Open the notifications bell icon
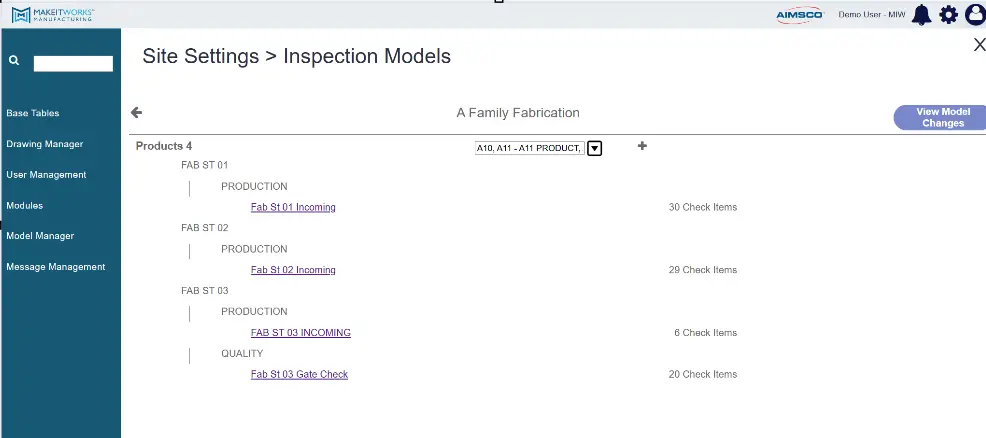The image size is (986, 438). tap(922, 14)
